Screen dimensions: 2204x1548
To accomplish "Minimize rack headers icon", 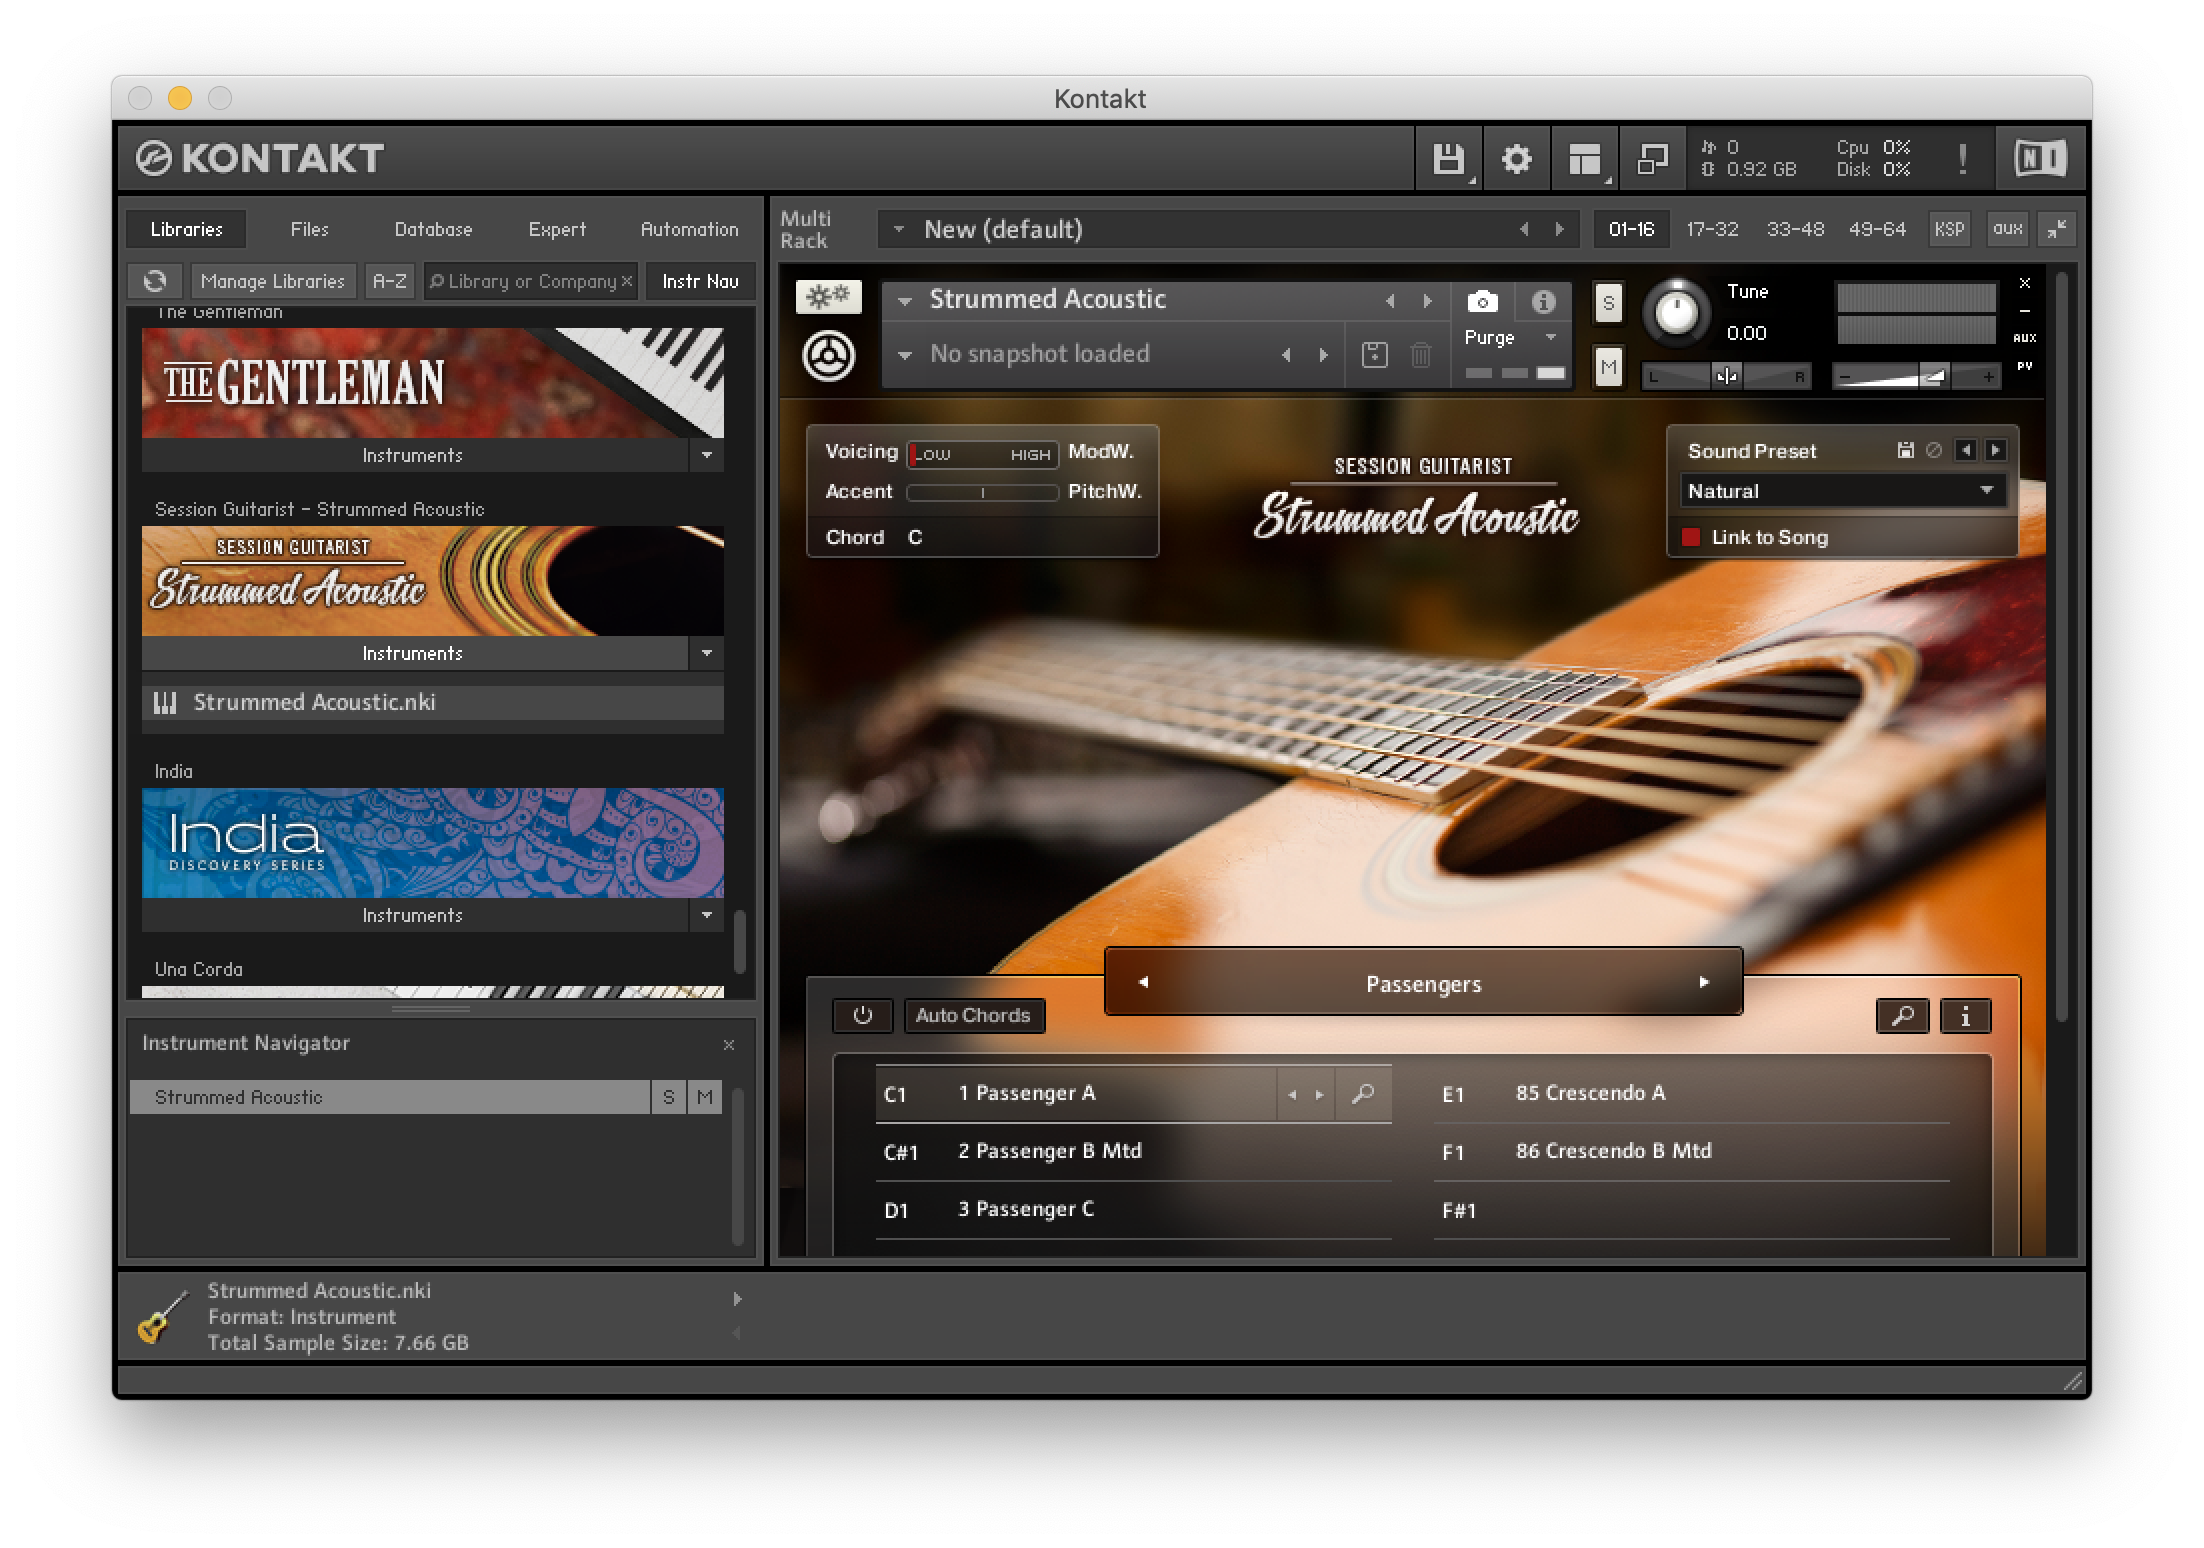I will point(2057,229).
